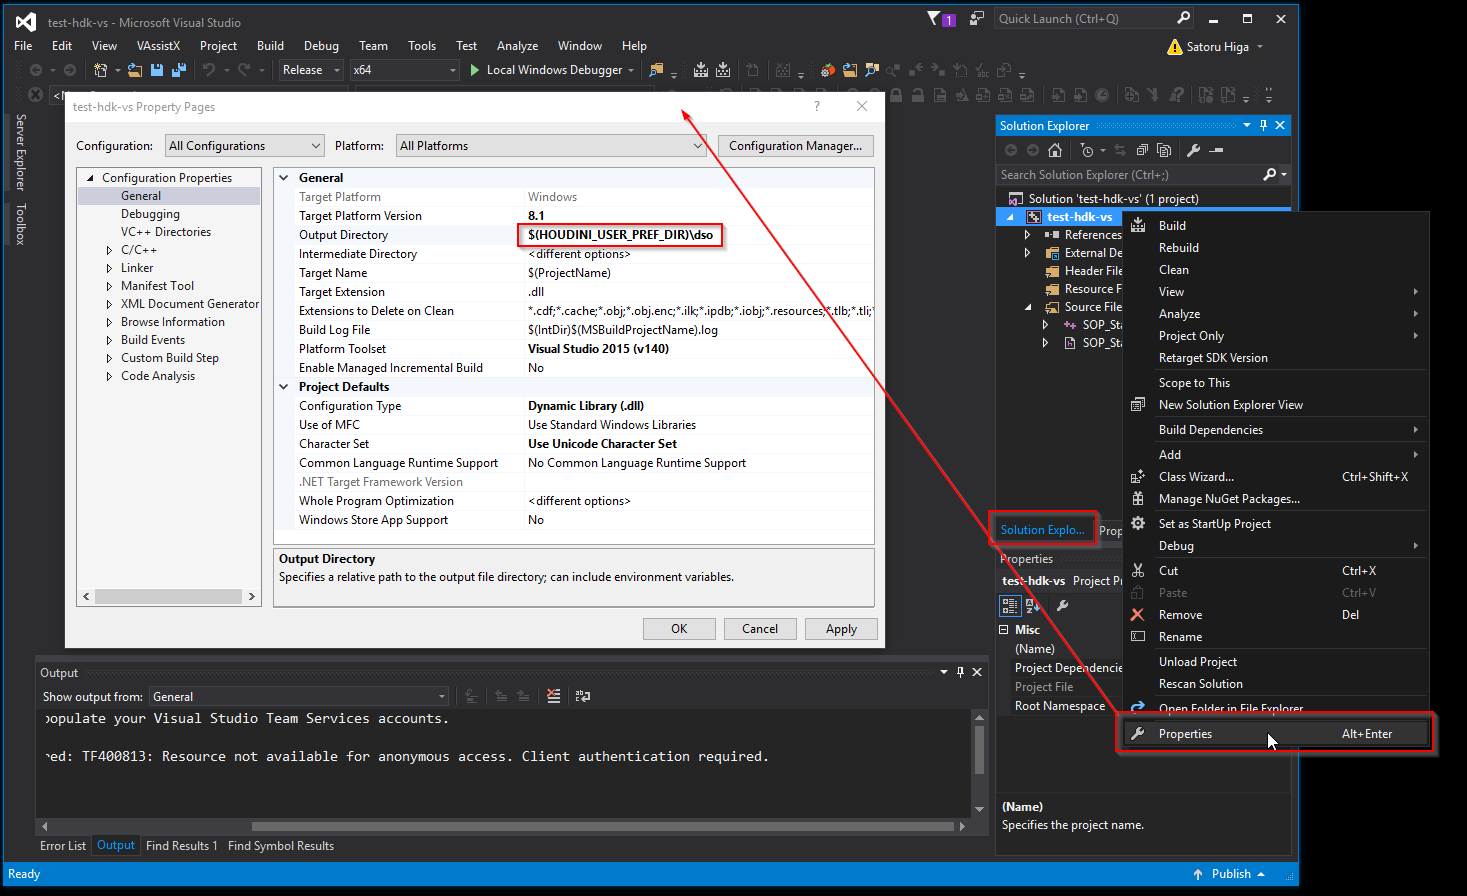Screen dimensions: 1467x896
Task: Click Solution Explorer pending changes filter icon
Action: pos(1087,150)
